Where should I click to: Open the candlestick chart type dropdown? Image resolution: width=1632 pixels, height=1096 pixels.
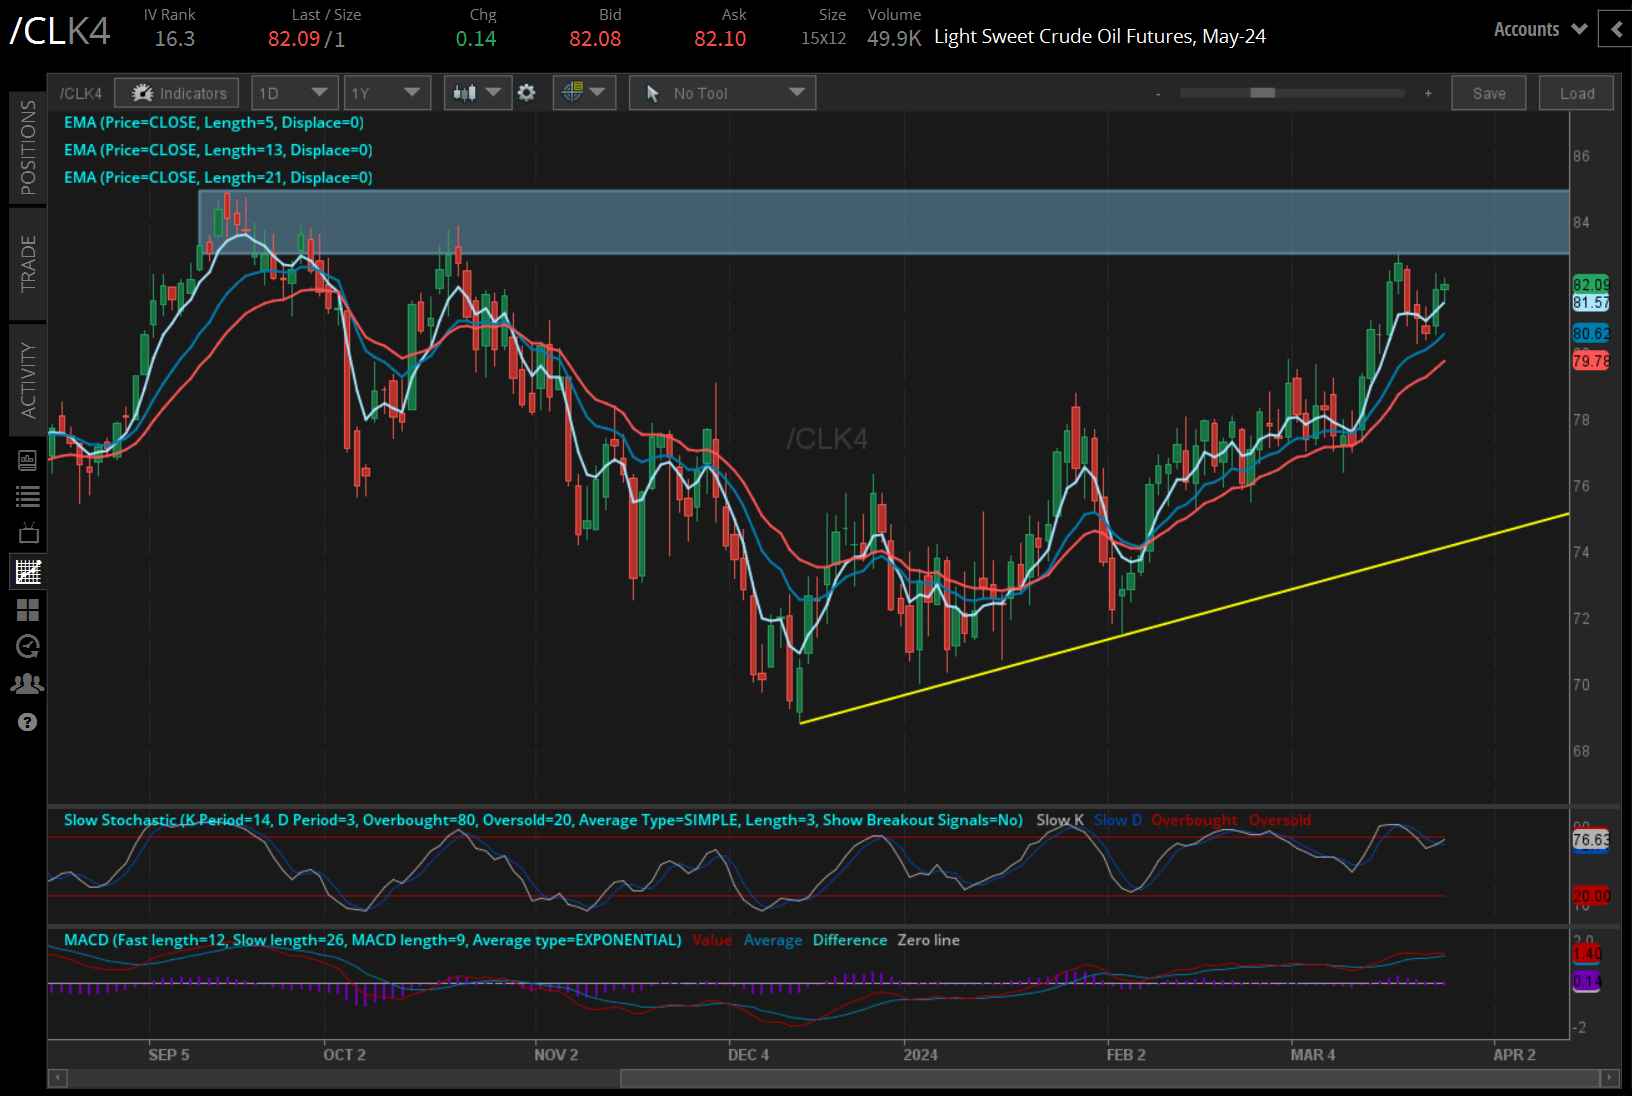477,93
